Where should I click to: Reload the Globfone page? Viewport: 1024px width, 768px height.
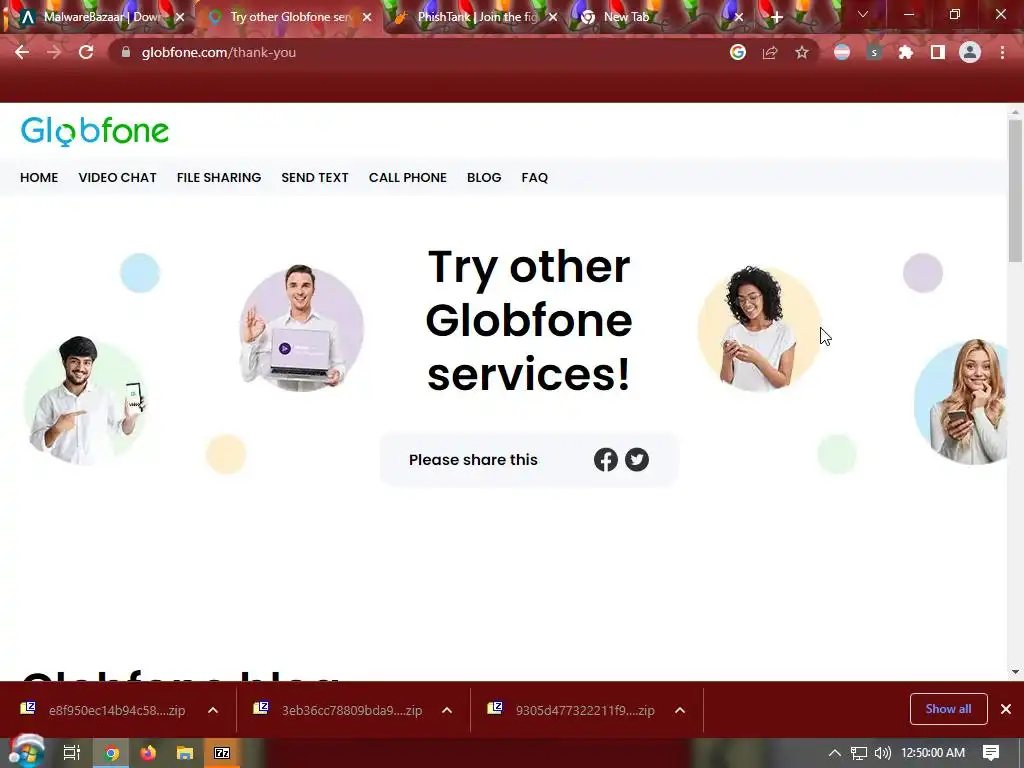coord(86,52)
